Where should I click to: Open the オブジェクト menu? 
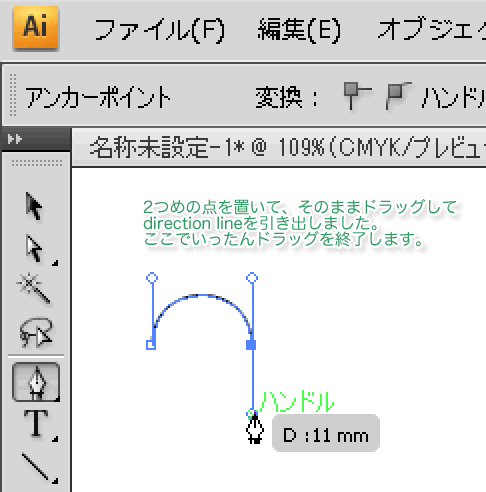click(x=432, y=29)
